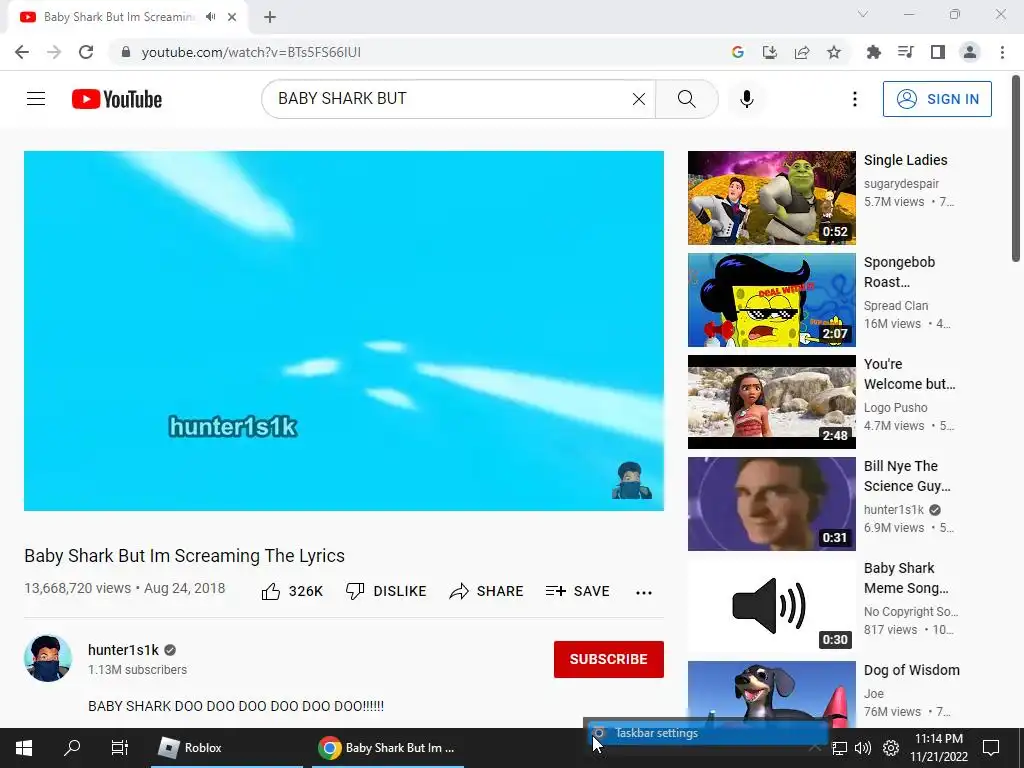
Task: Open Bill Nye The Science Guy thumbnail
Action: pos(771,504)
